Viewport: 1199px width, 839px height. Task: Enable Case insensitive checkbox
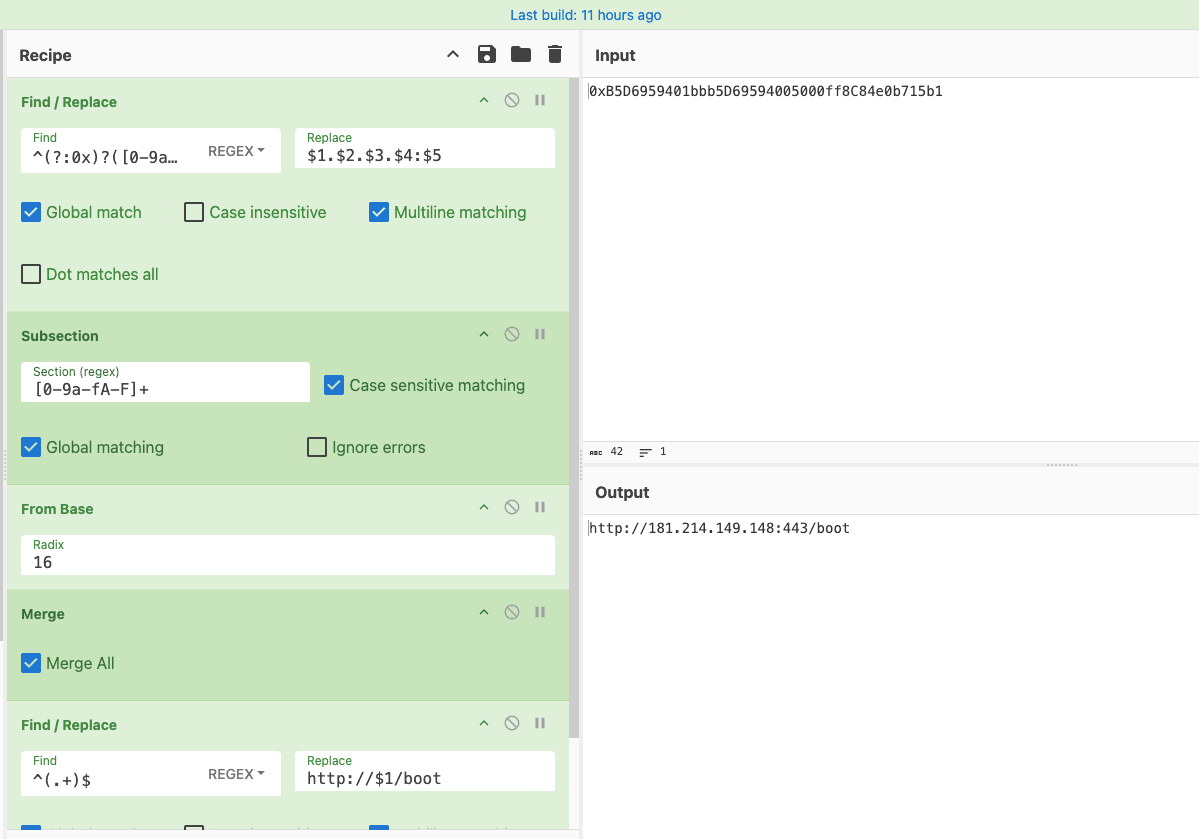click(194, 212)
